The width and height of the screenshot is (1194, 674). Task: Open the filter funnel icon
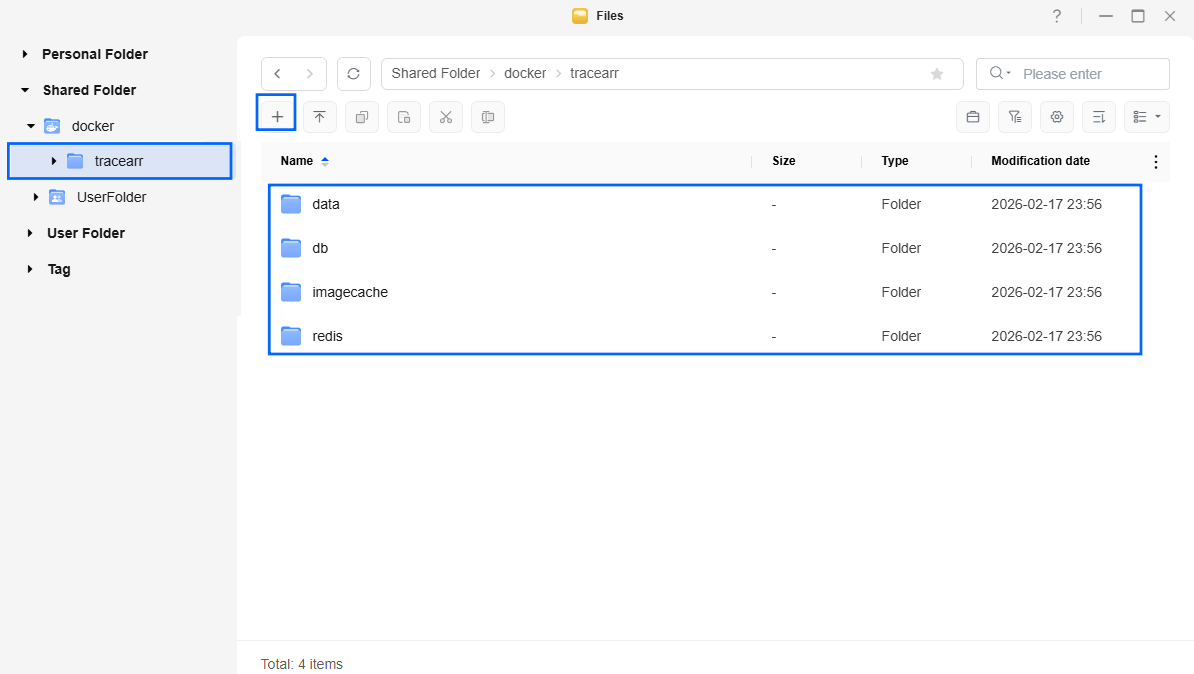(1014, 117)
